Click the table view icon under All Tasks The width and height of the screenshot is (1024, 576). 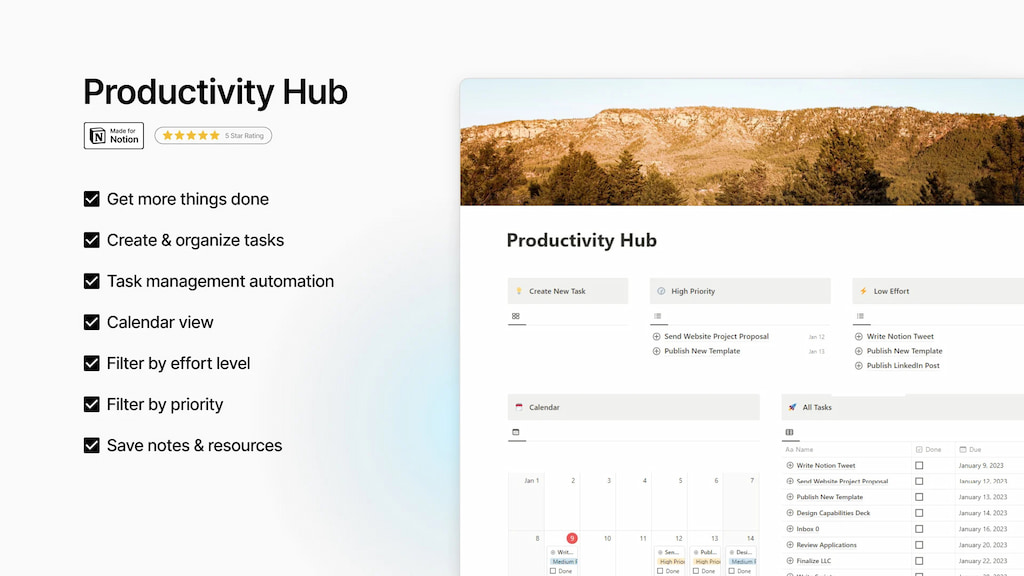point(791,431)
